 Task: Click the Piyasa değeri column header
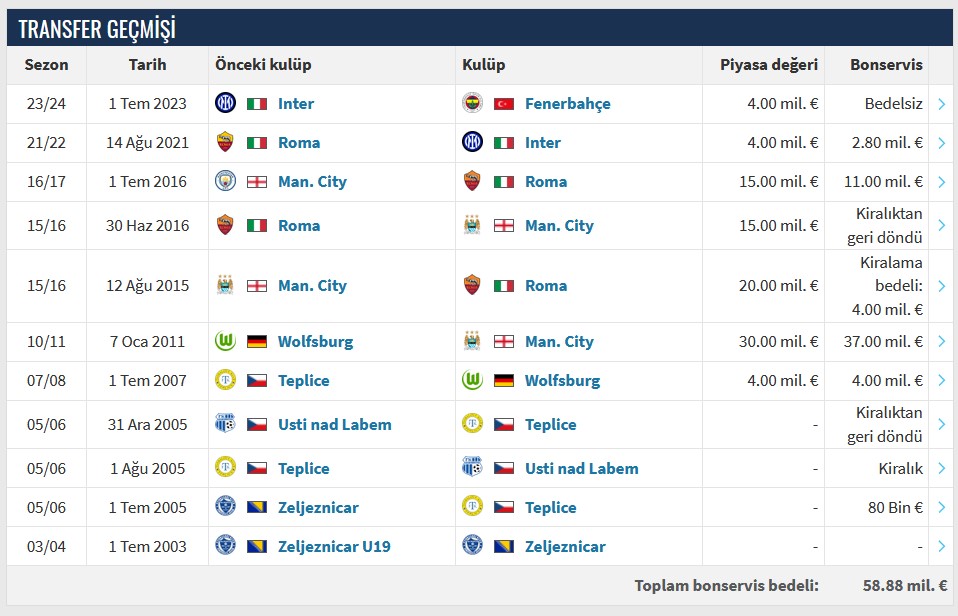point(769,65)
